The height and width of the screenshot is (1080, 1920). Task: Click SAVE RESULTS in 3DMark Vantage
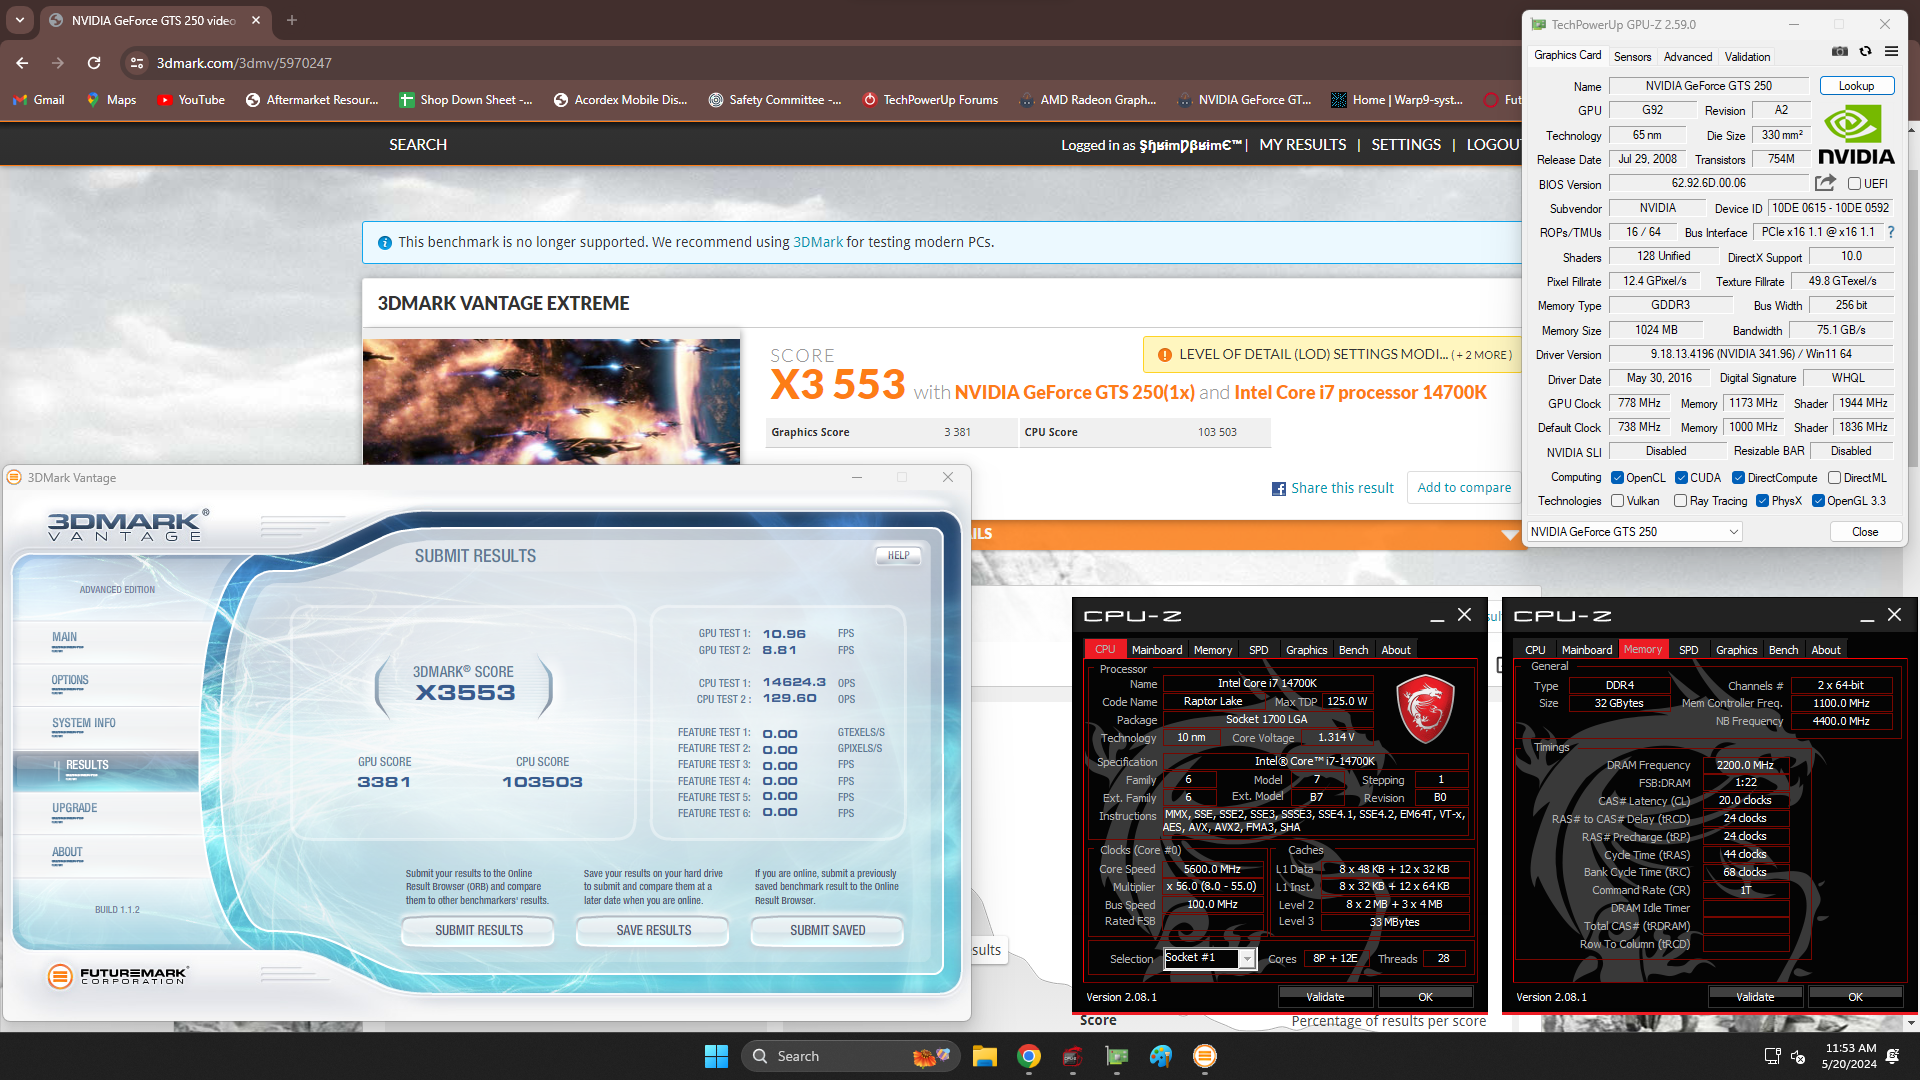coord(654,931)
